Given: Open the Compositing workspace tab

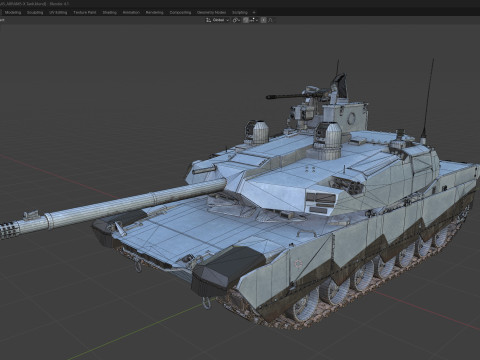Looking at the screenshot, I should coord(180,12).
